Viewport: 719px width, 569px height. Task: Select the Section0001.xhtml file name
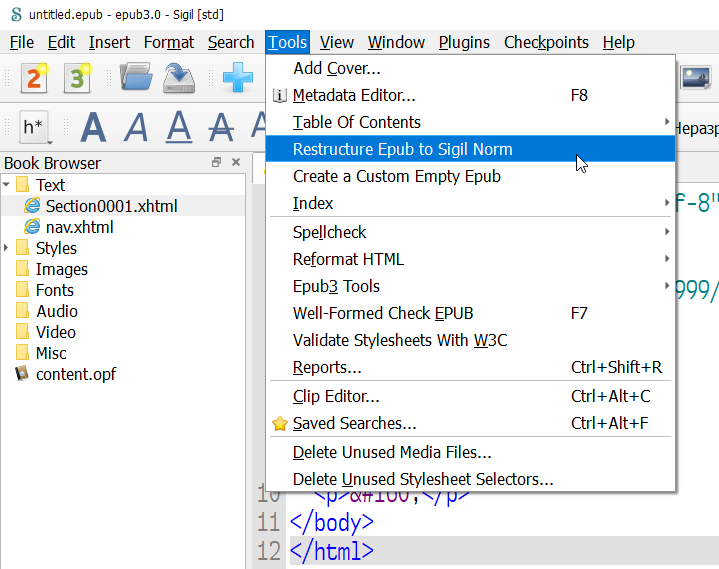(111, 206)
